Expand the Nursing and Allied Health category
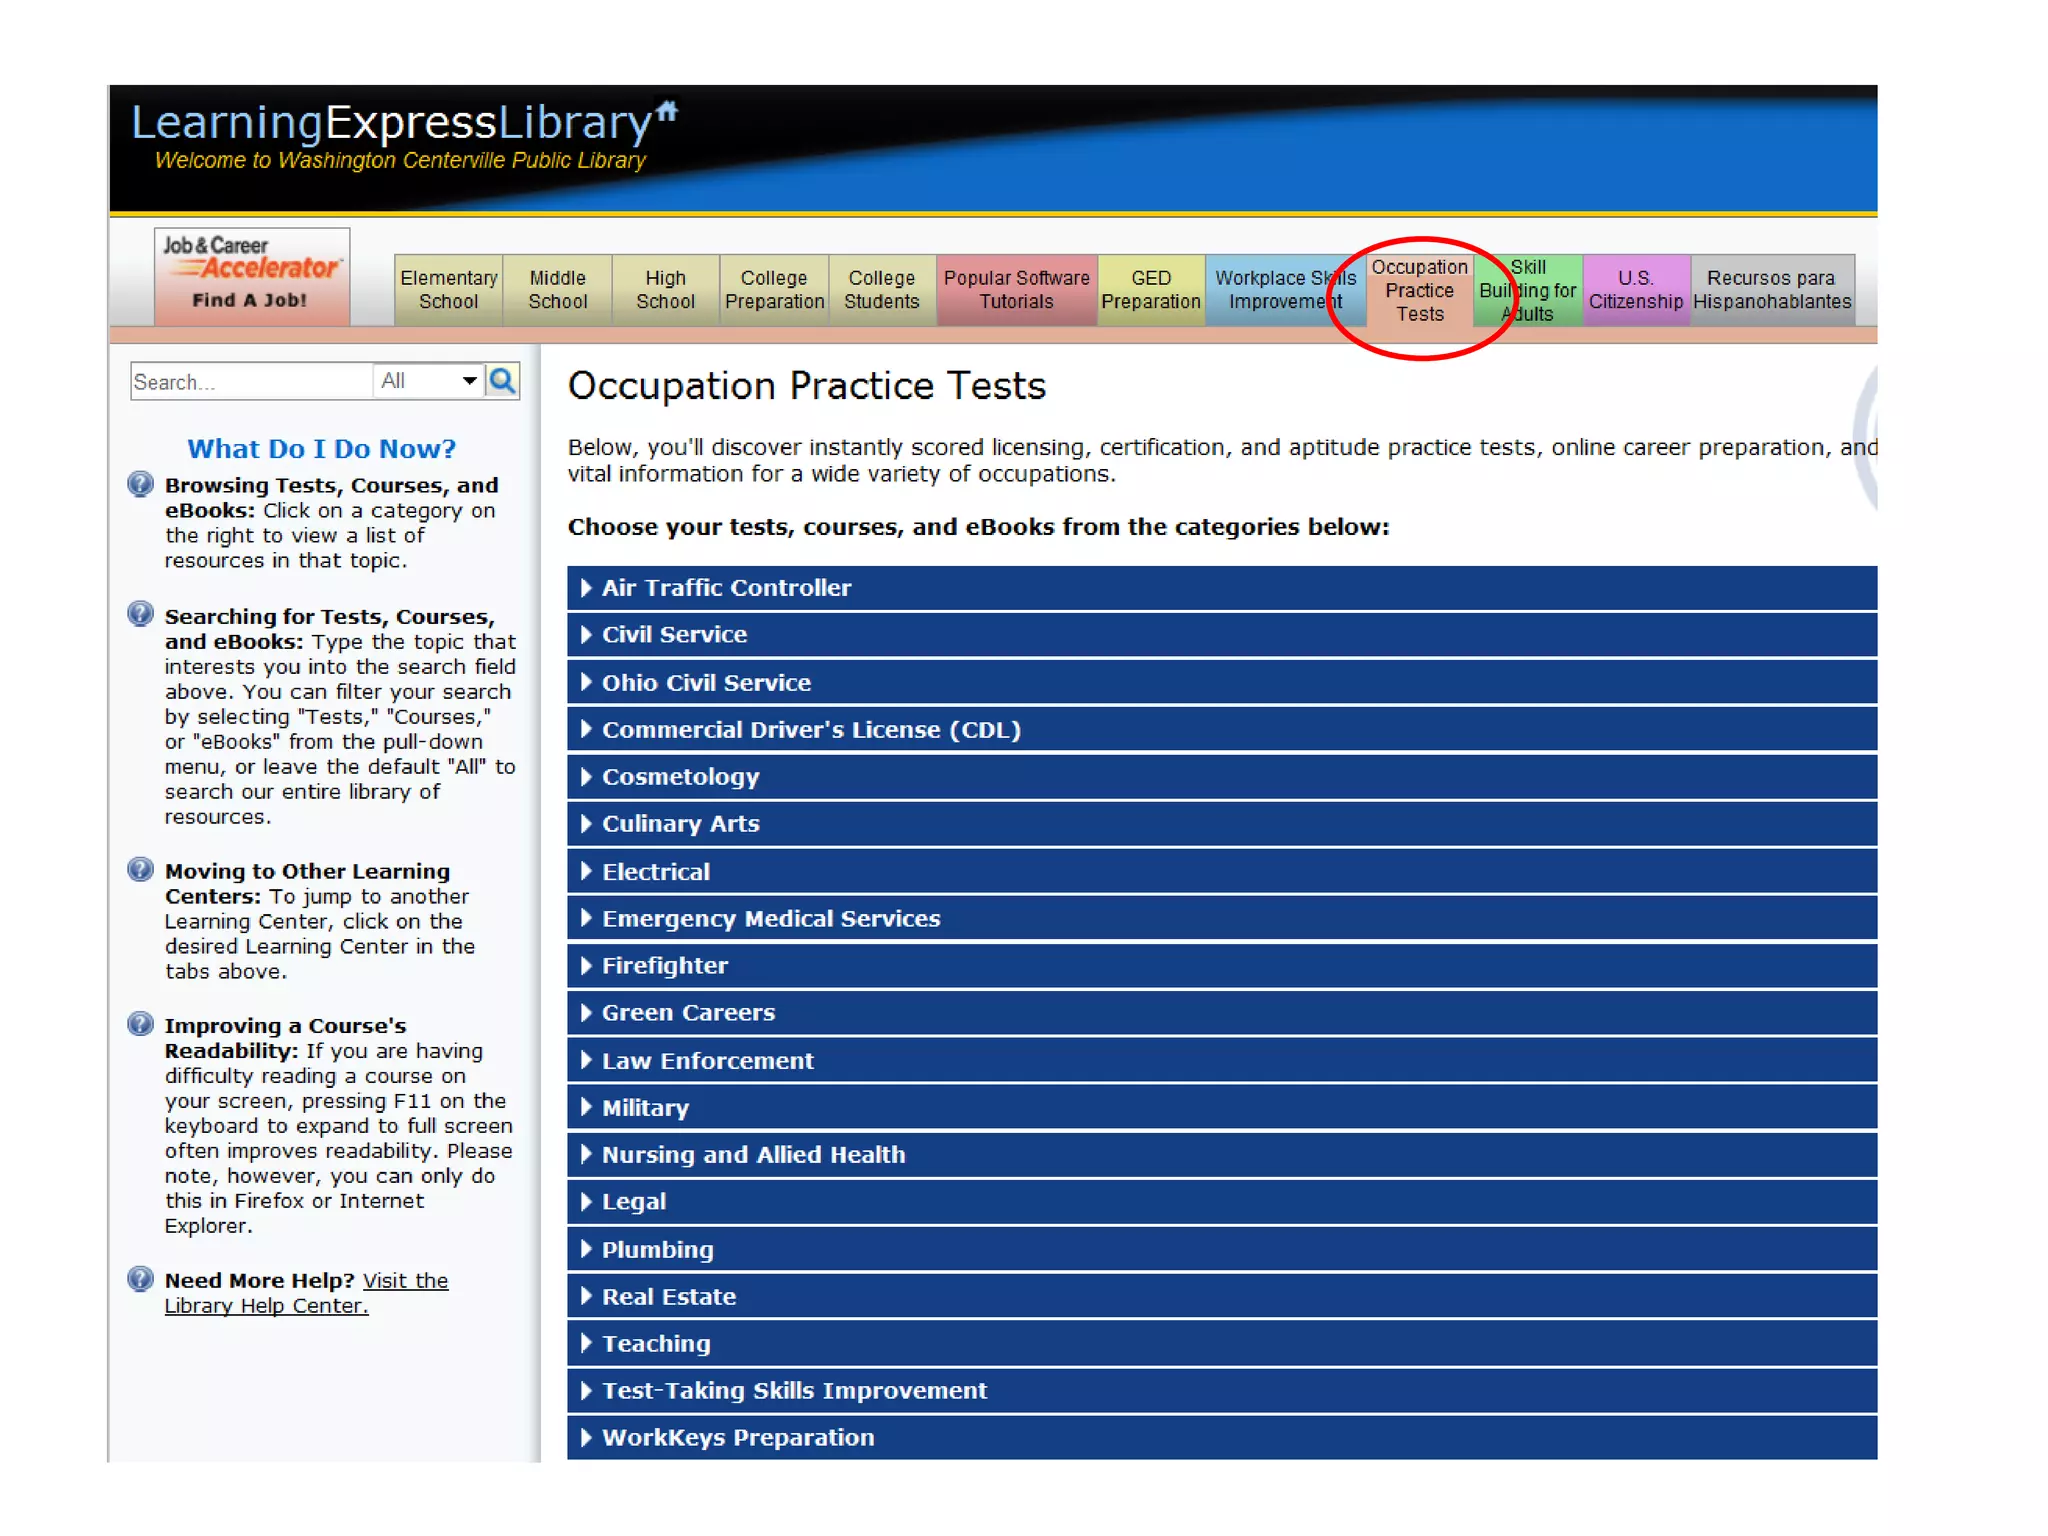 [753, 1155]
